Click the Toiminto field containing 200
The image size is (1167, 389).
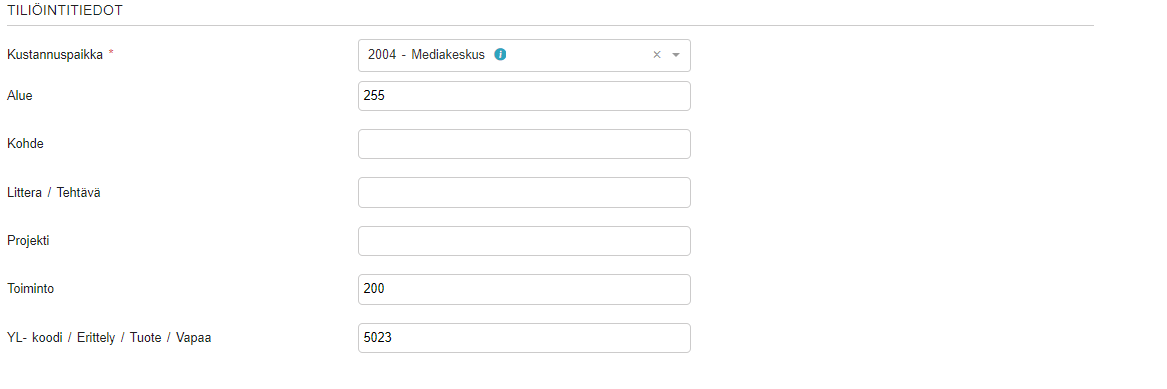(x=524, y=289)
